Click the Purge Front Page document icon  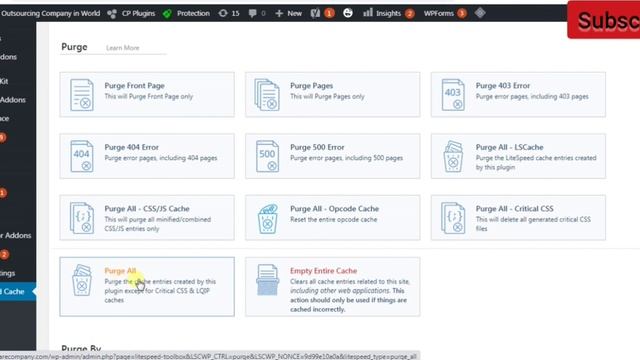[82, 95]
